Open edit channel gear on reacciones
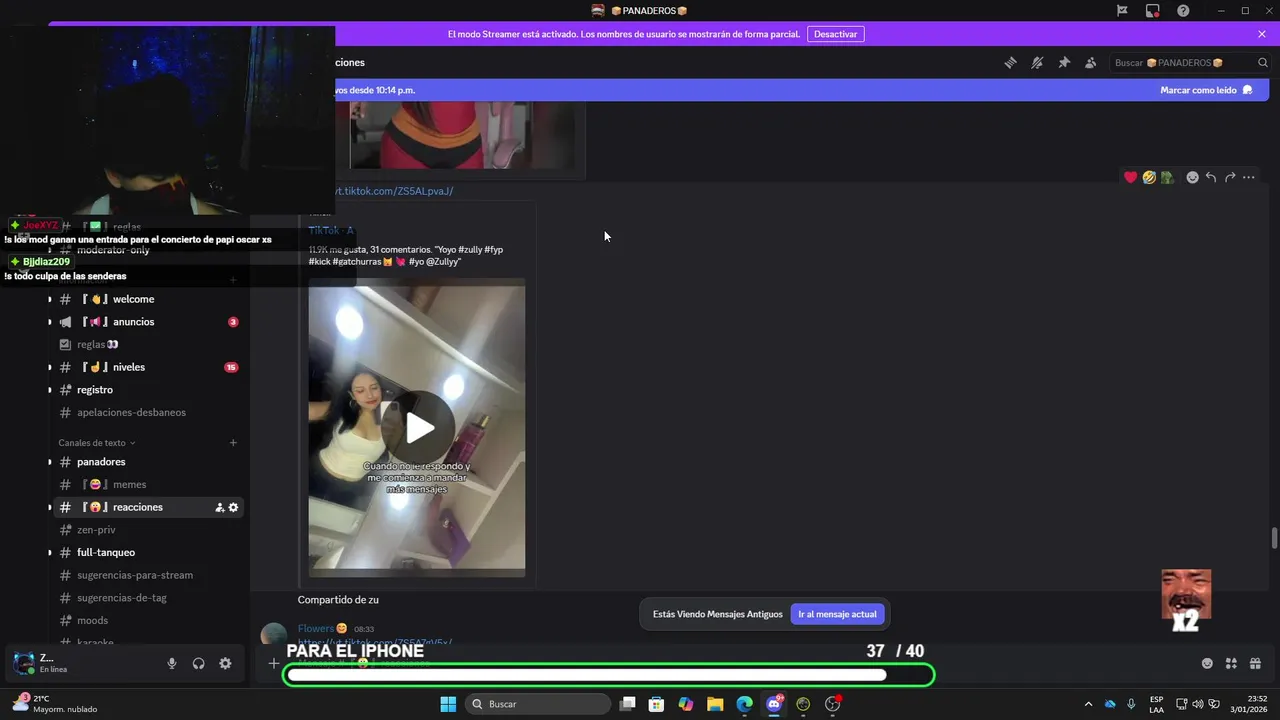Screen dimensions: 1280x720 [234, 508]
